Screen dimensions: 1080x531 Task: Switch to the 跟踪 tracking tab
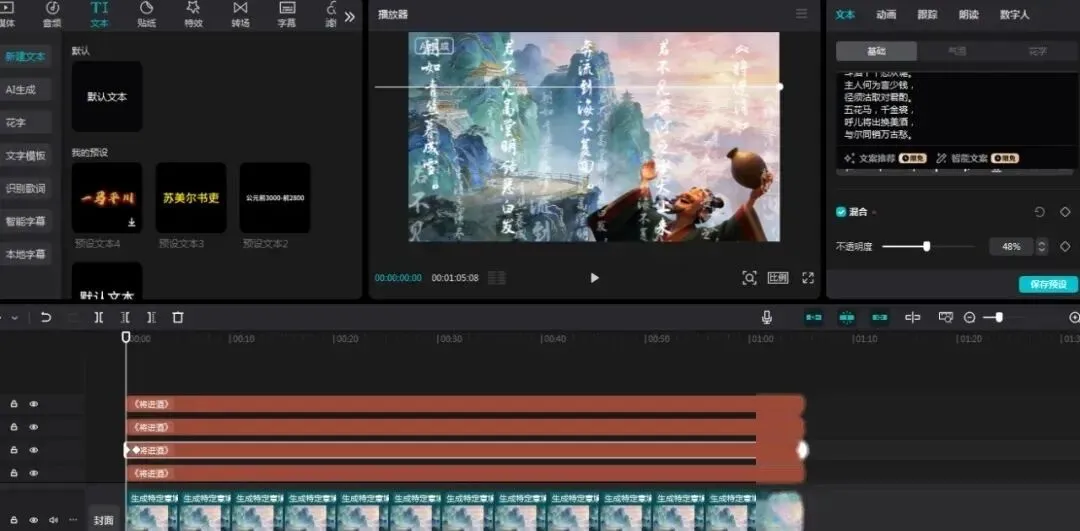(927, 14)
